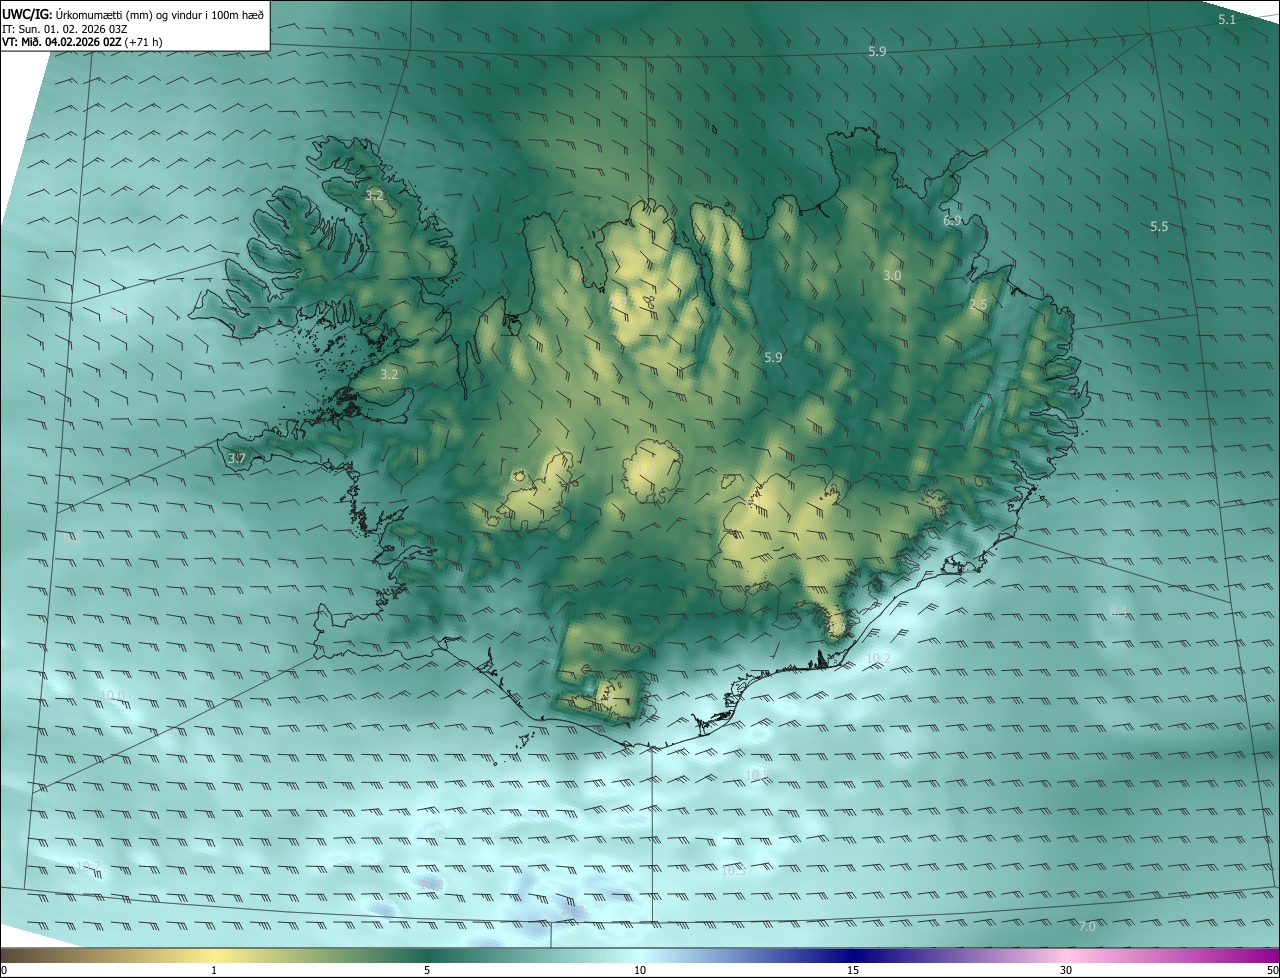Select the 3.2 value in the Westfjords
Screen dimensions: 1280x978
pos(374,196)
